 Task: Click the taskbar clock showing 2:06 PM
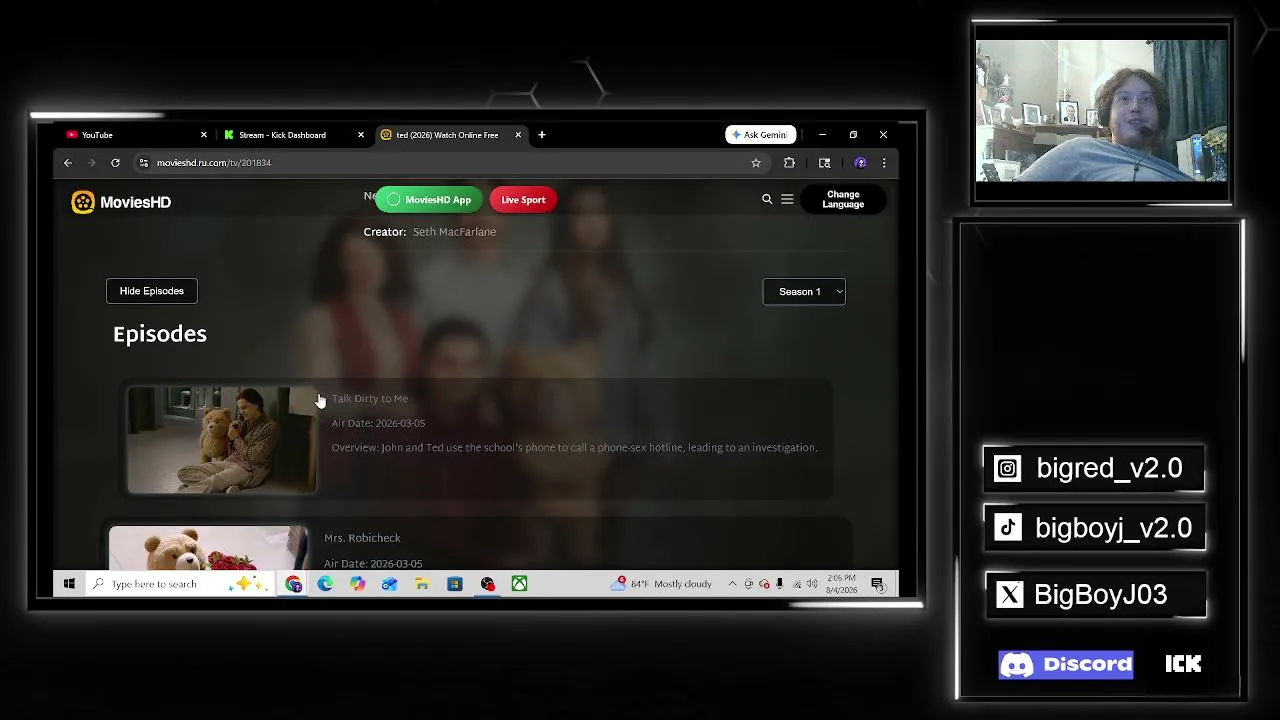[x=842, y=584]
